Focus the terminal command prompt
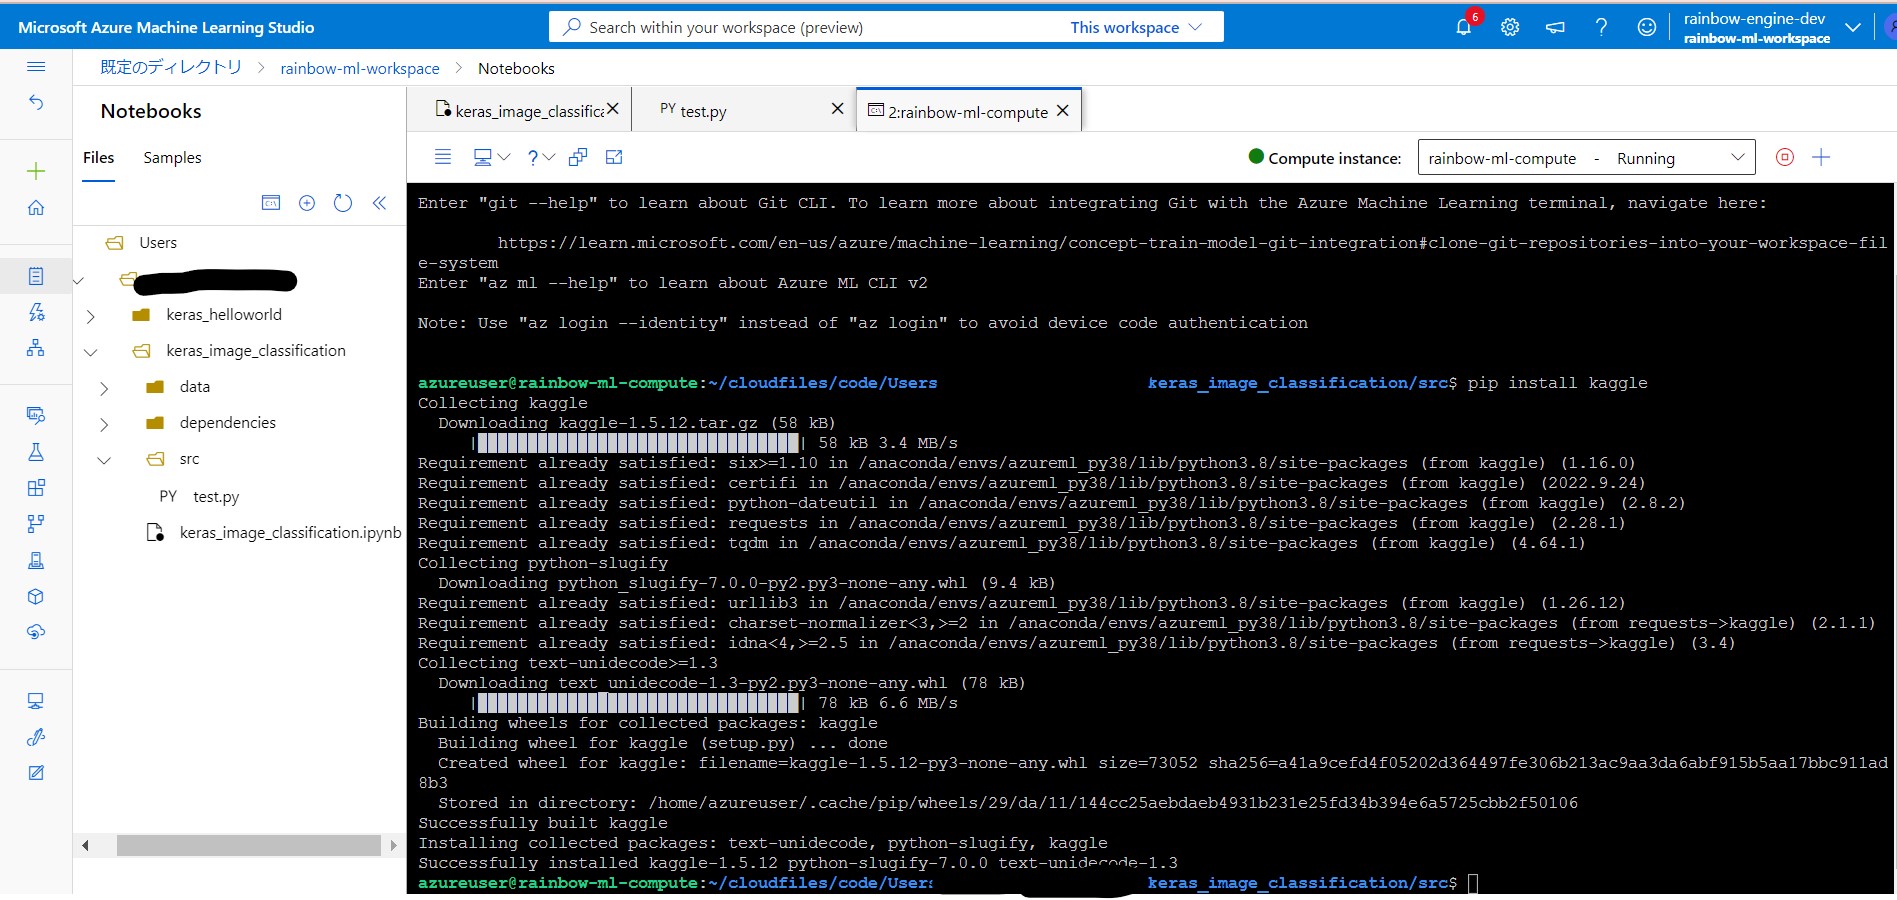Viewport: 1897px width, 900px height. click(x=1473, y=883)
